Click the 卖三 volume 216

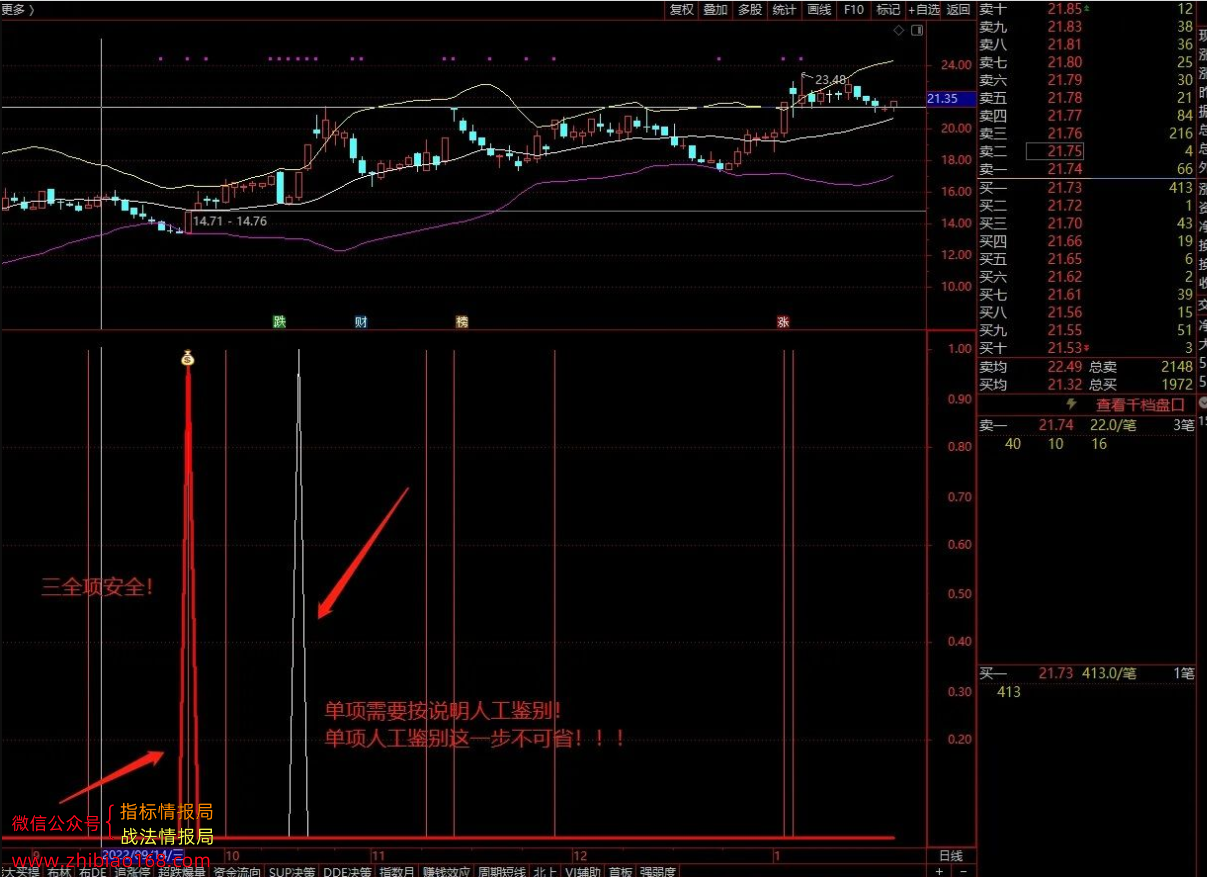[x=1181, y=134]
